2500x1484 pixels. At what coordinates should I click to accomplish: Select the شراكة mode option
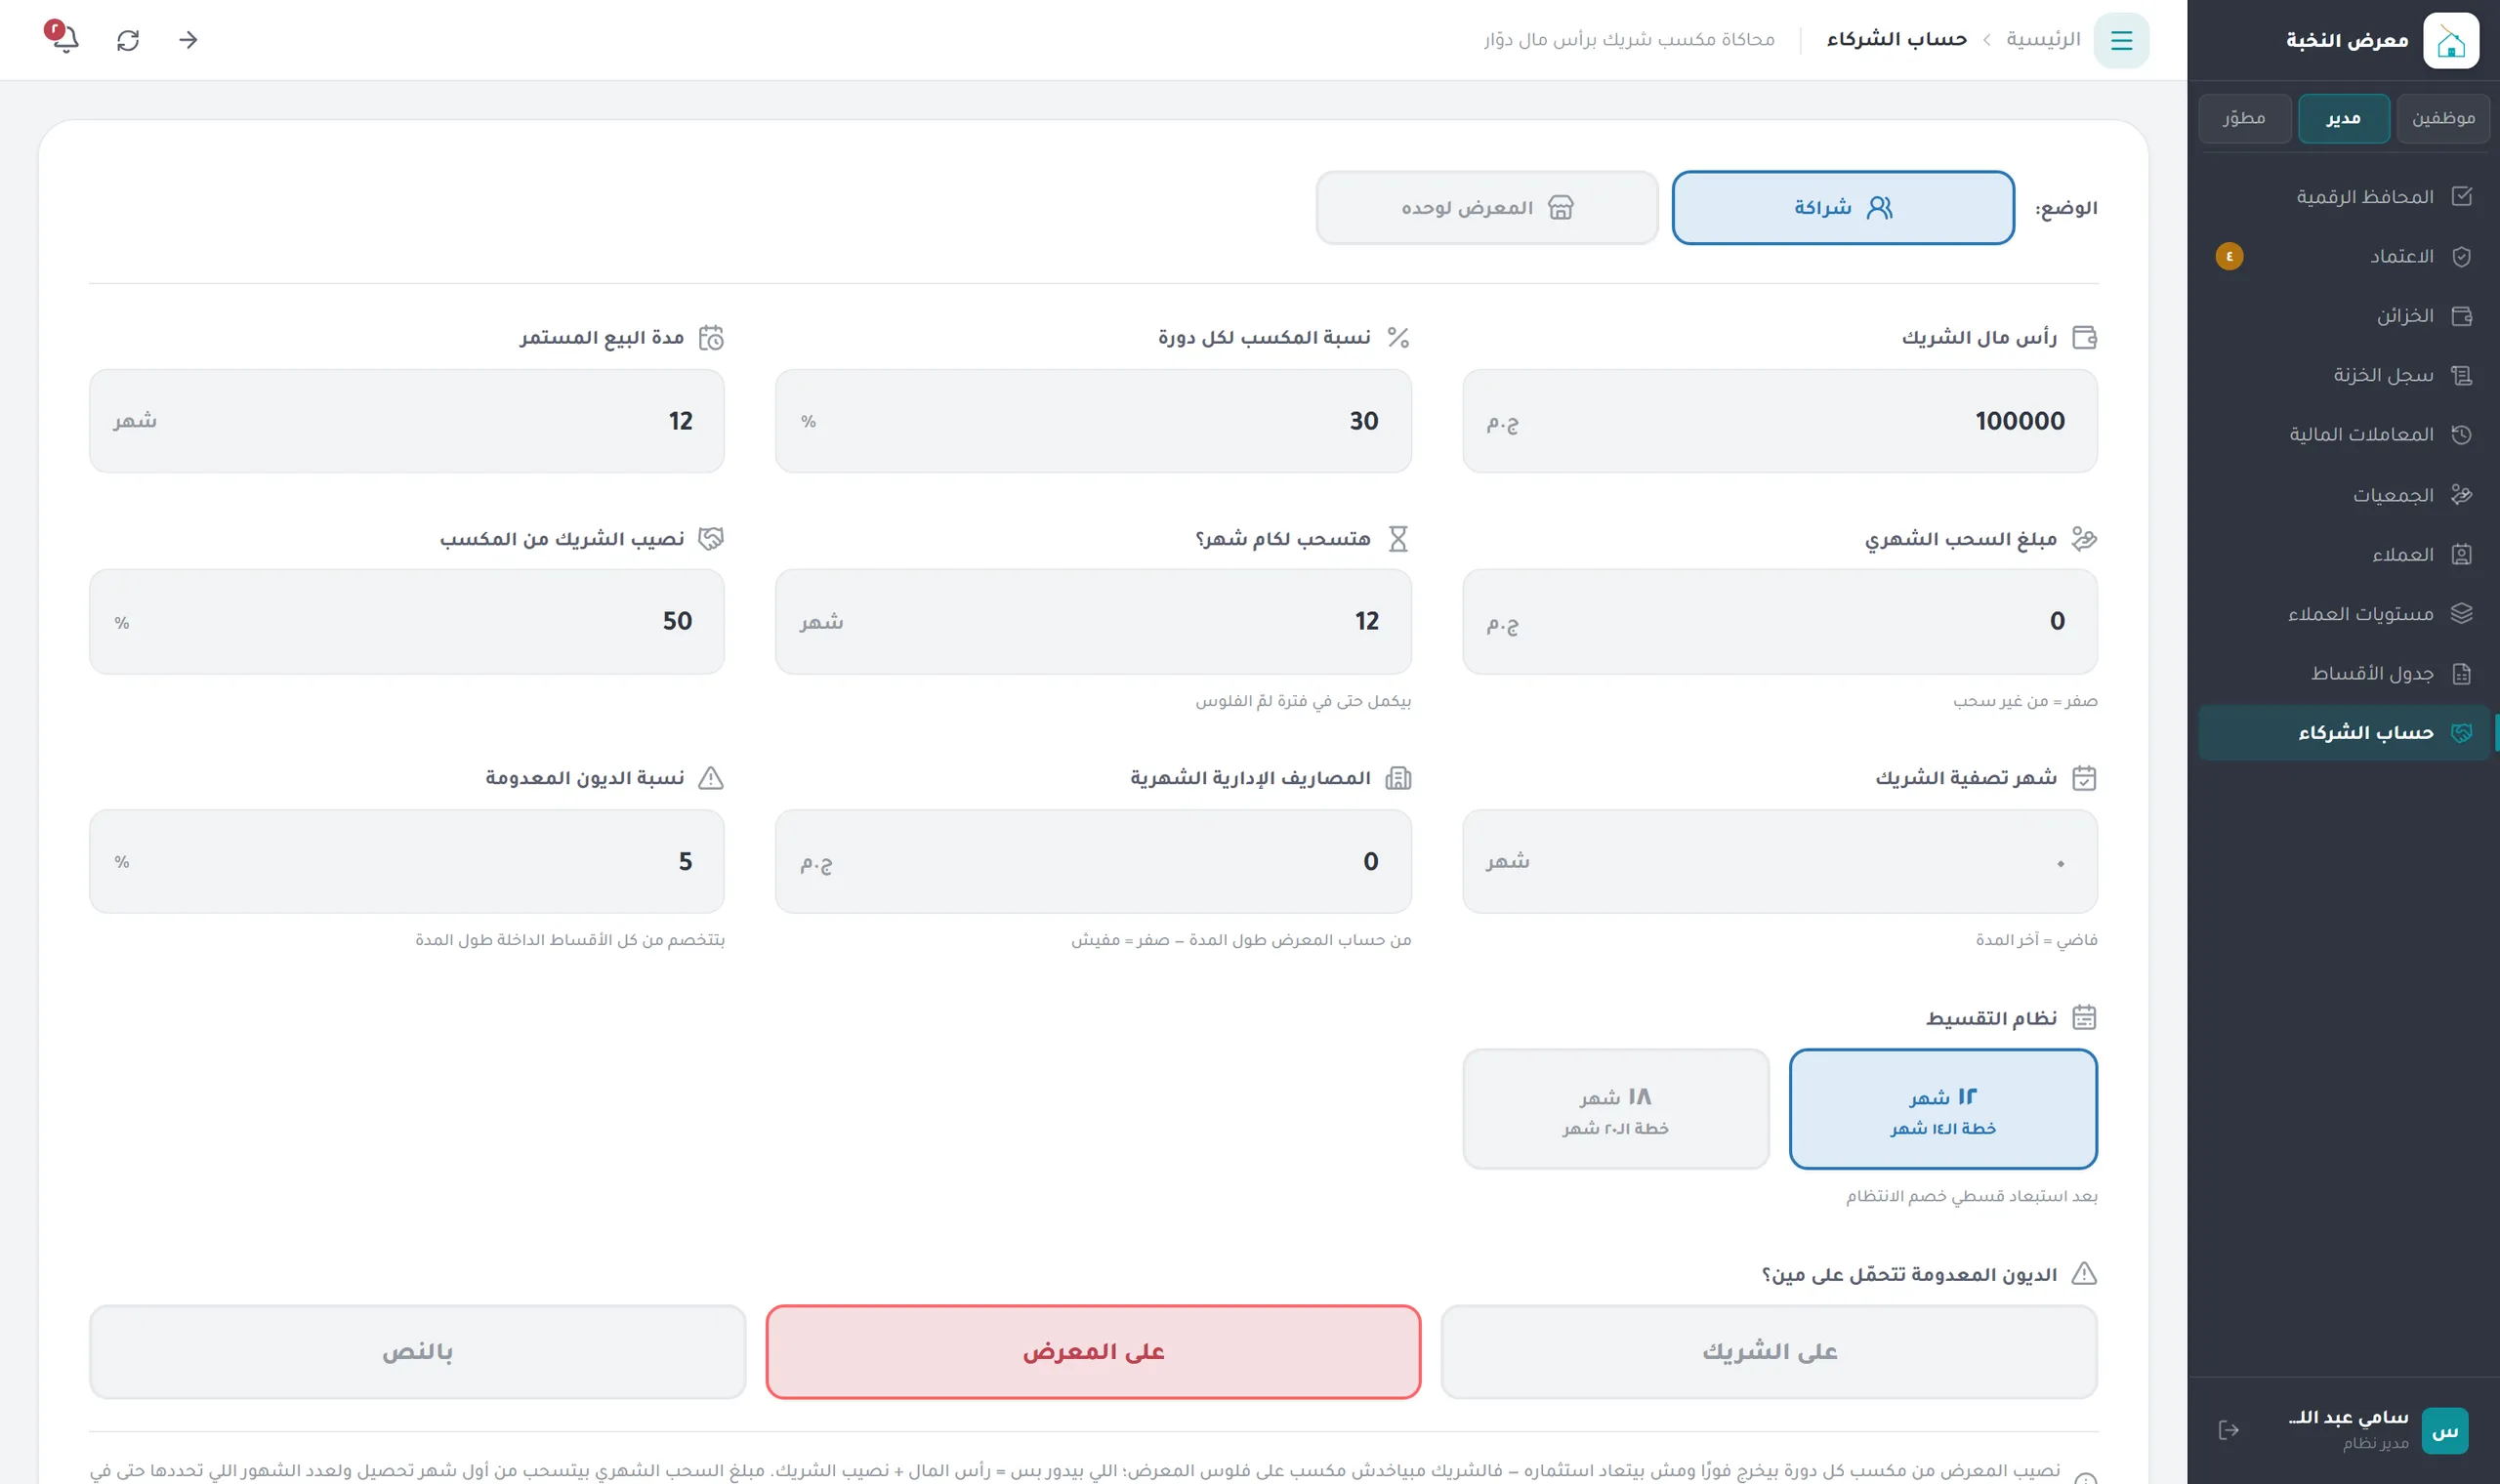click(x=1843, y=207)
